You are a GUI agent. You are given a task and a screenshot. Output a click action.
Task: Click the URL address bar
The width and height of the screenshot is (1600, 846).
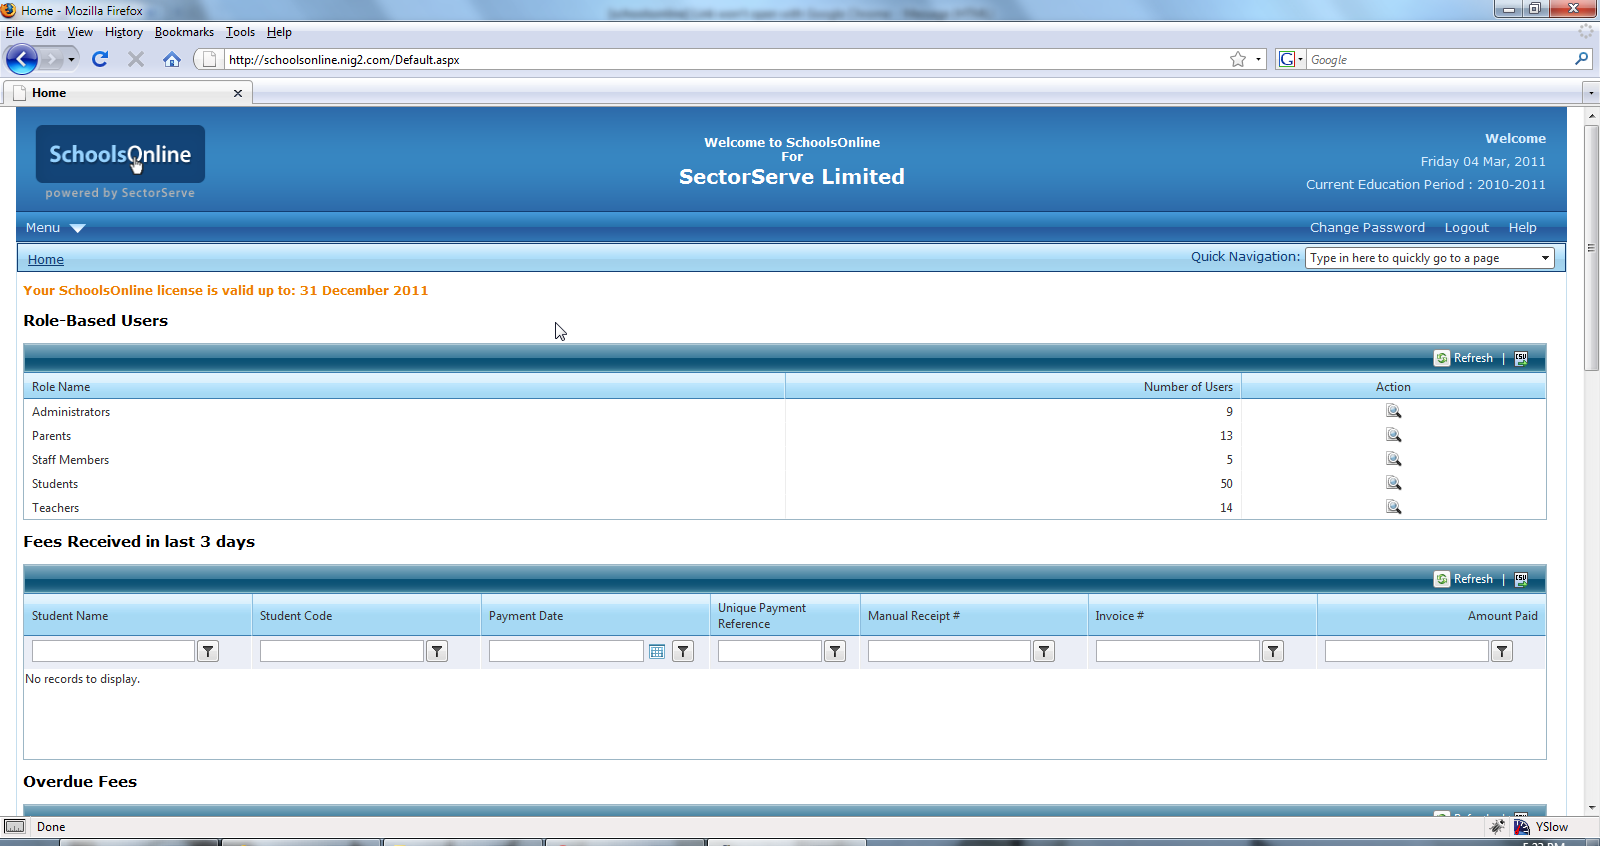[x=725, y=59]
